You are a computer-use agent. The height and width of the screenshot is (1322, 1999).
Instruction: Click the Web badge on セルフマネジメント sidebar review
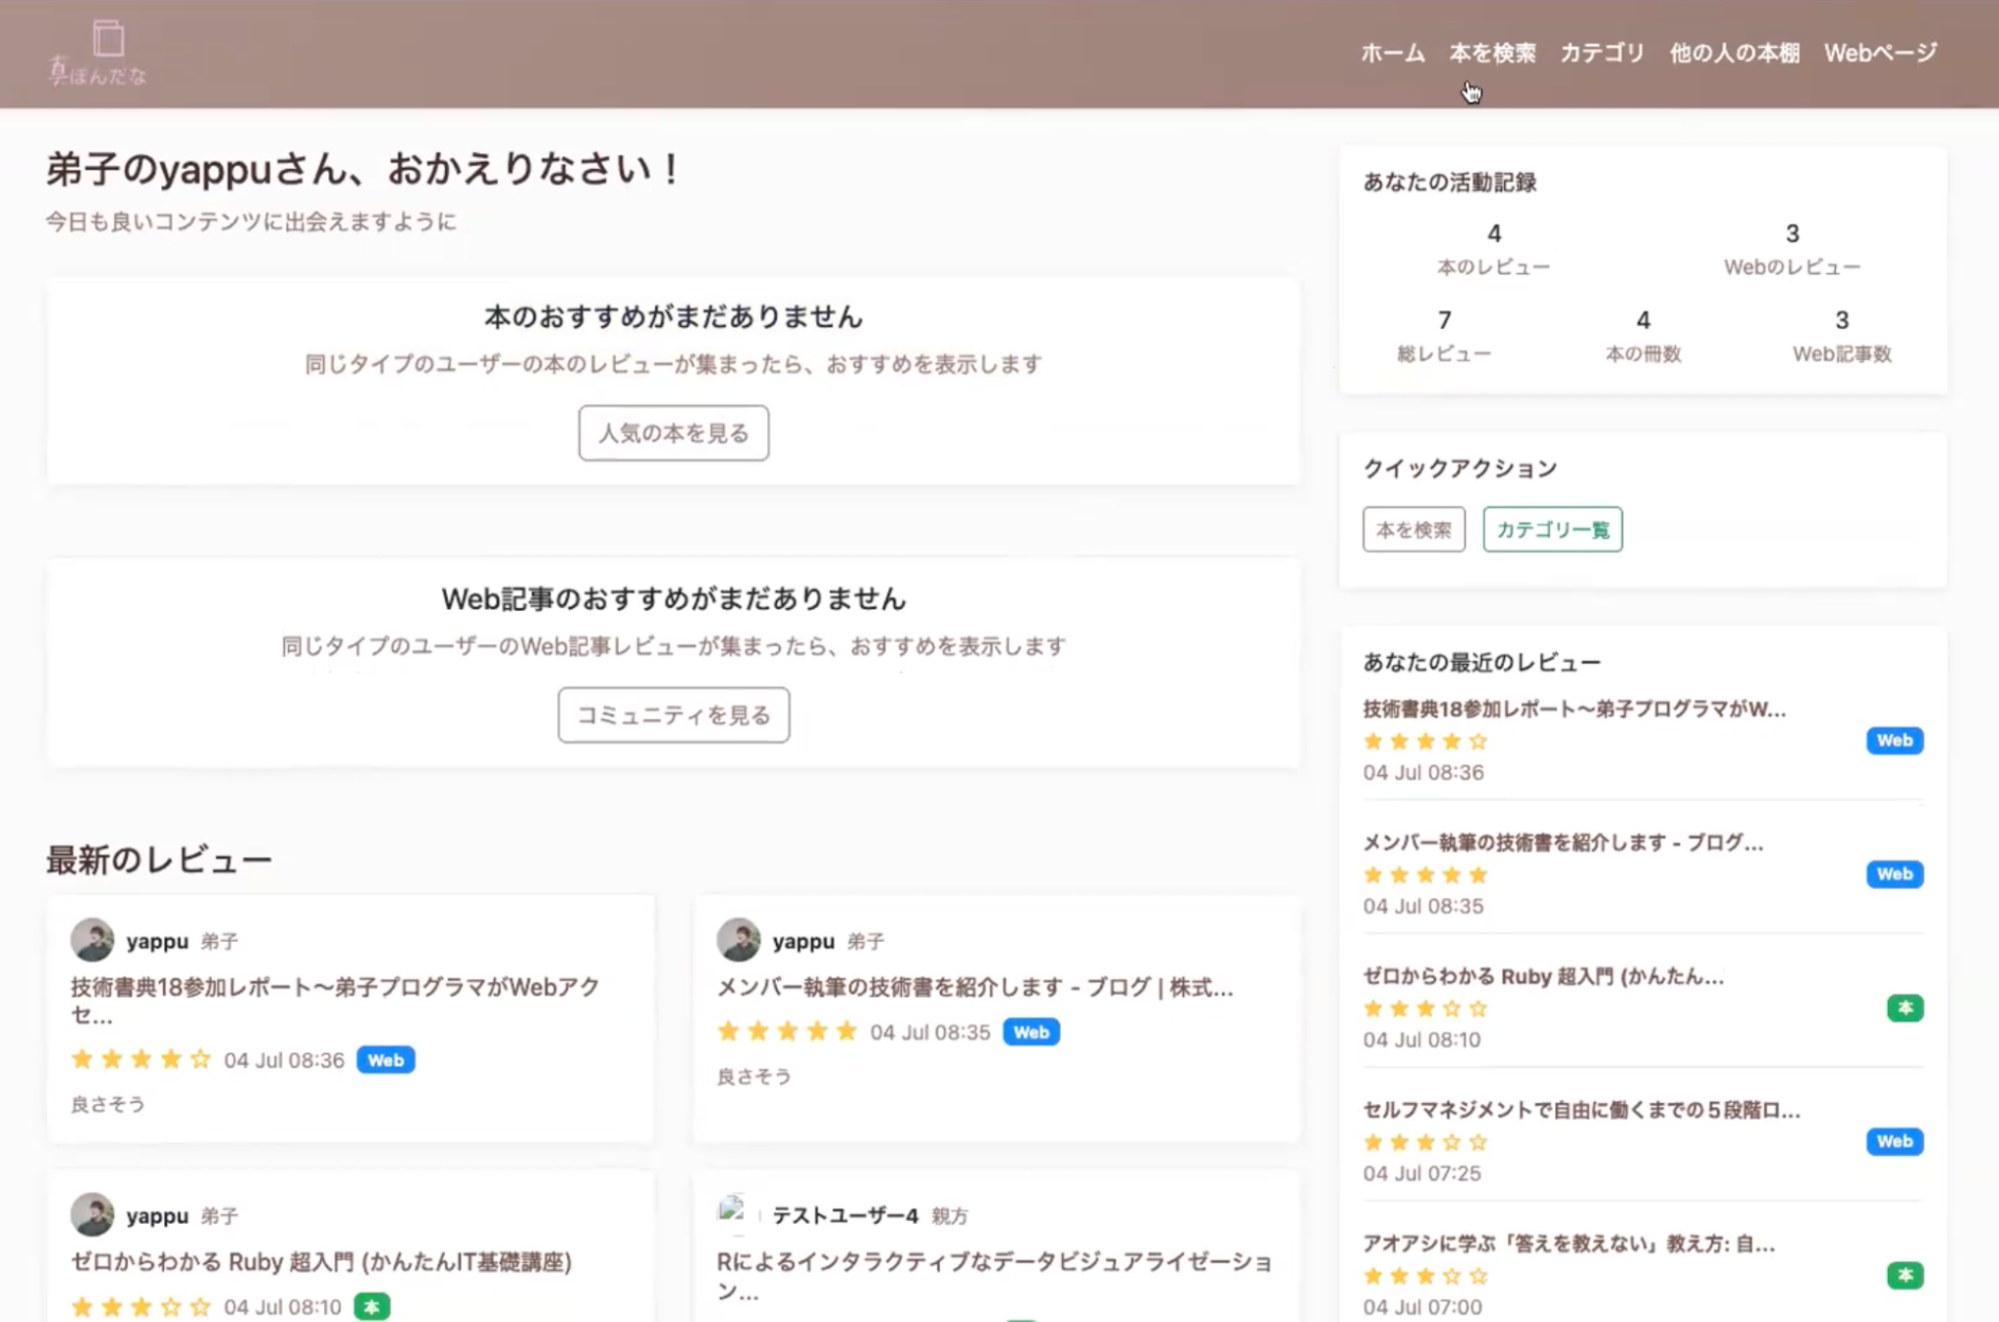point(1893,1141)
